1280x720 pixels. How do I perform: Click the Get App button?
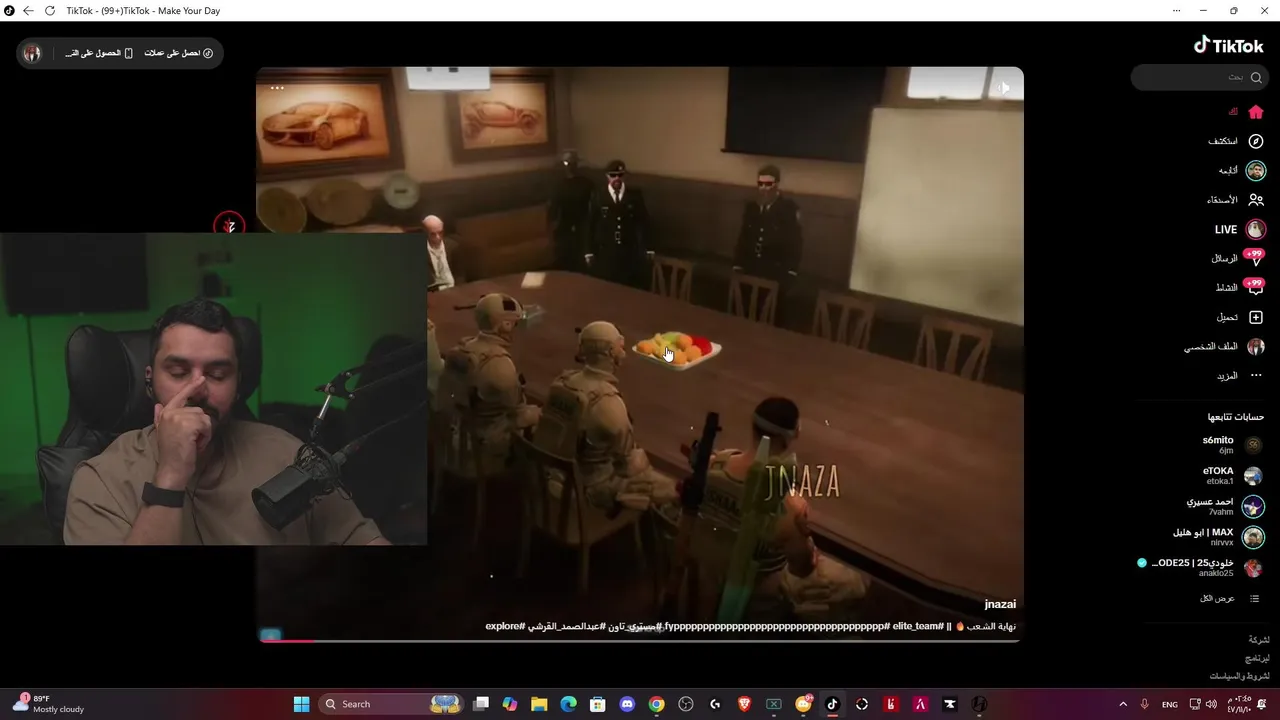point(99,53)
